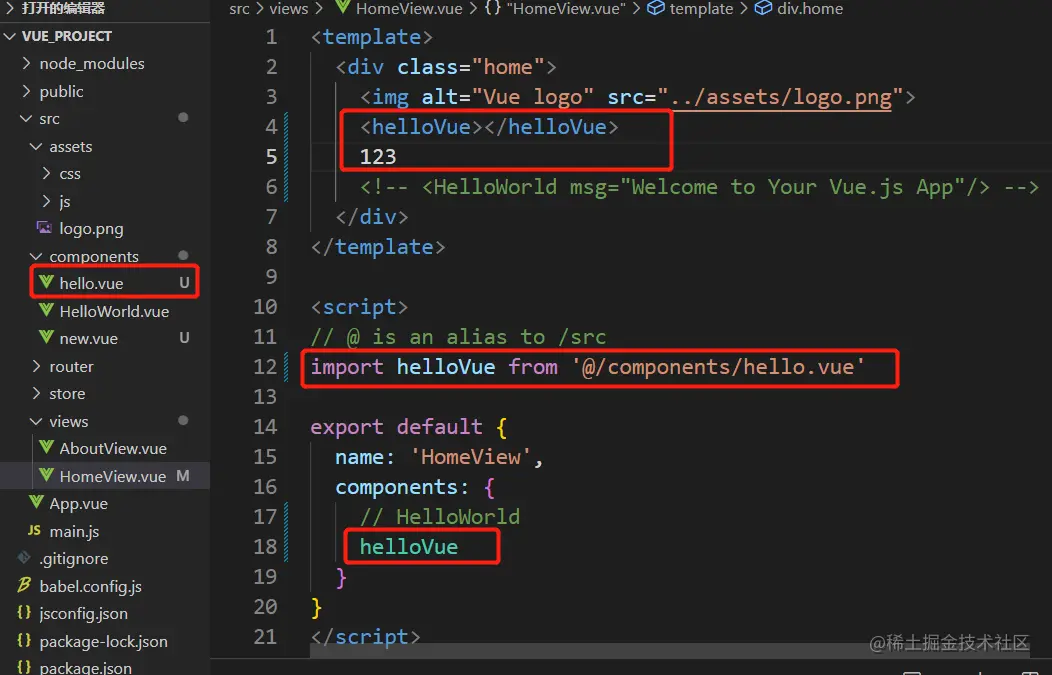Open the .gitignore file
1052x675 pixels.
point(74,558)
